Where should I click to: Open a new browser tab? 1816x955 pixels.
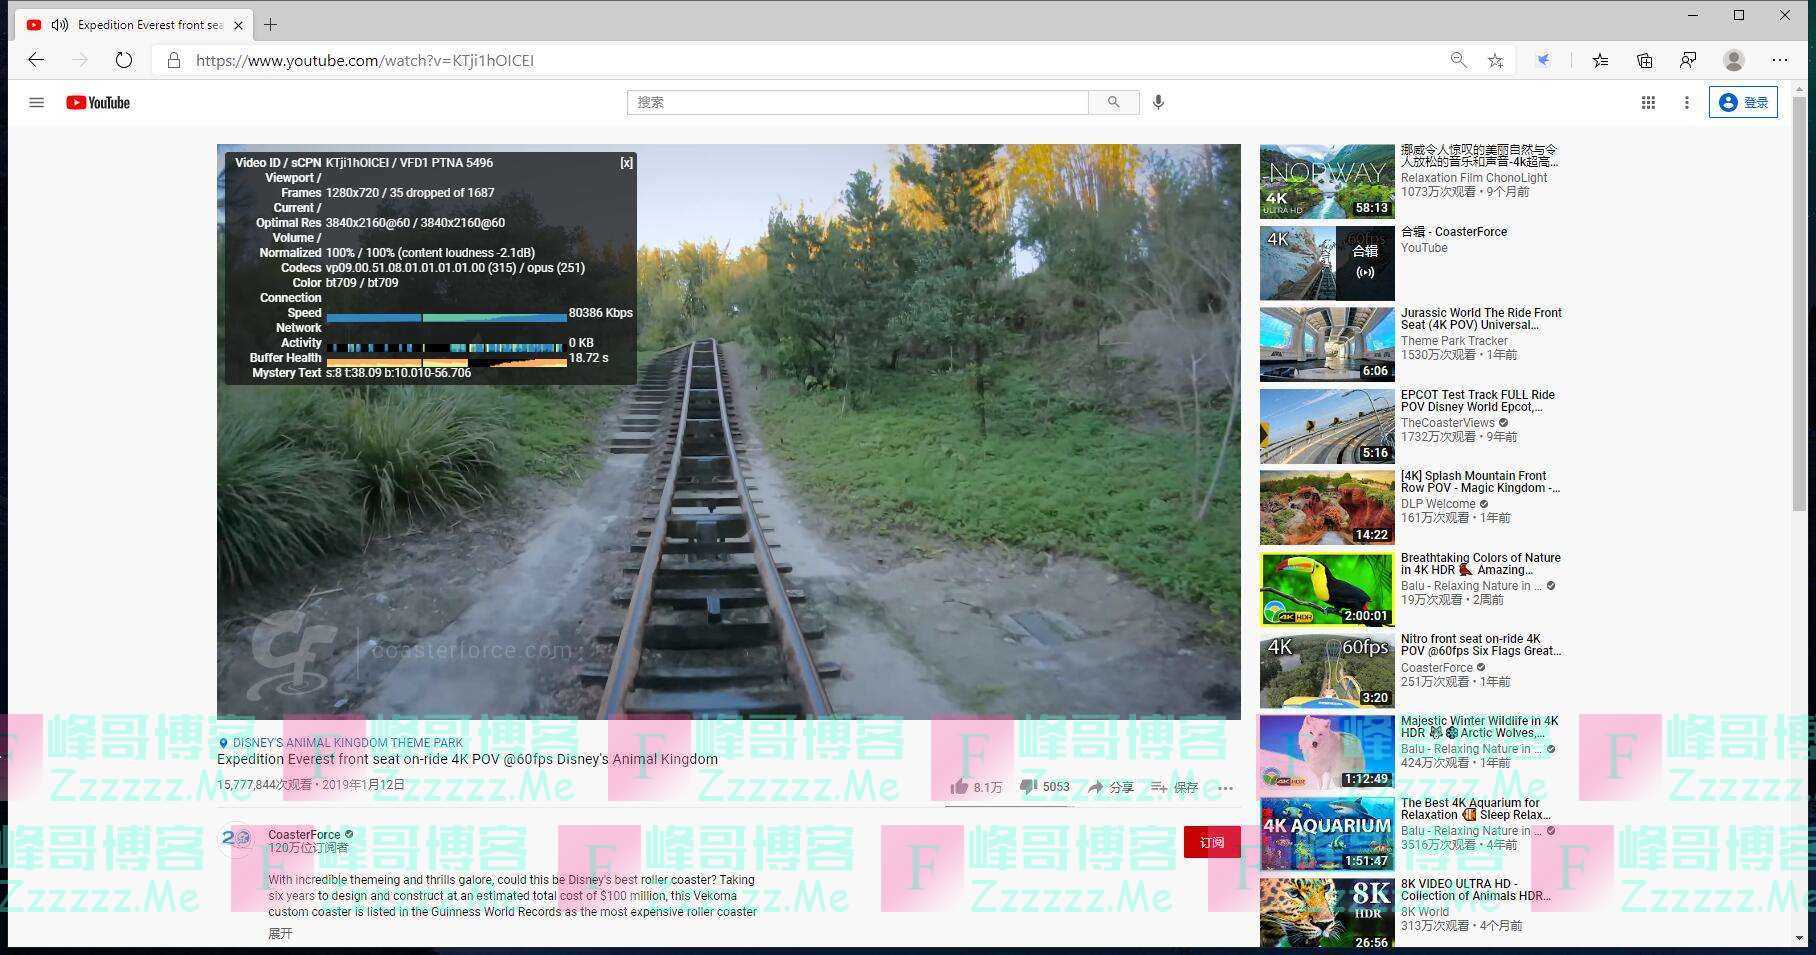pyautogui.click(x=270, y=25)
